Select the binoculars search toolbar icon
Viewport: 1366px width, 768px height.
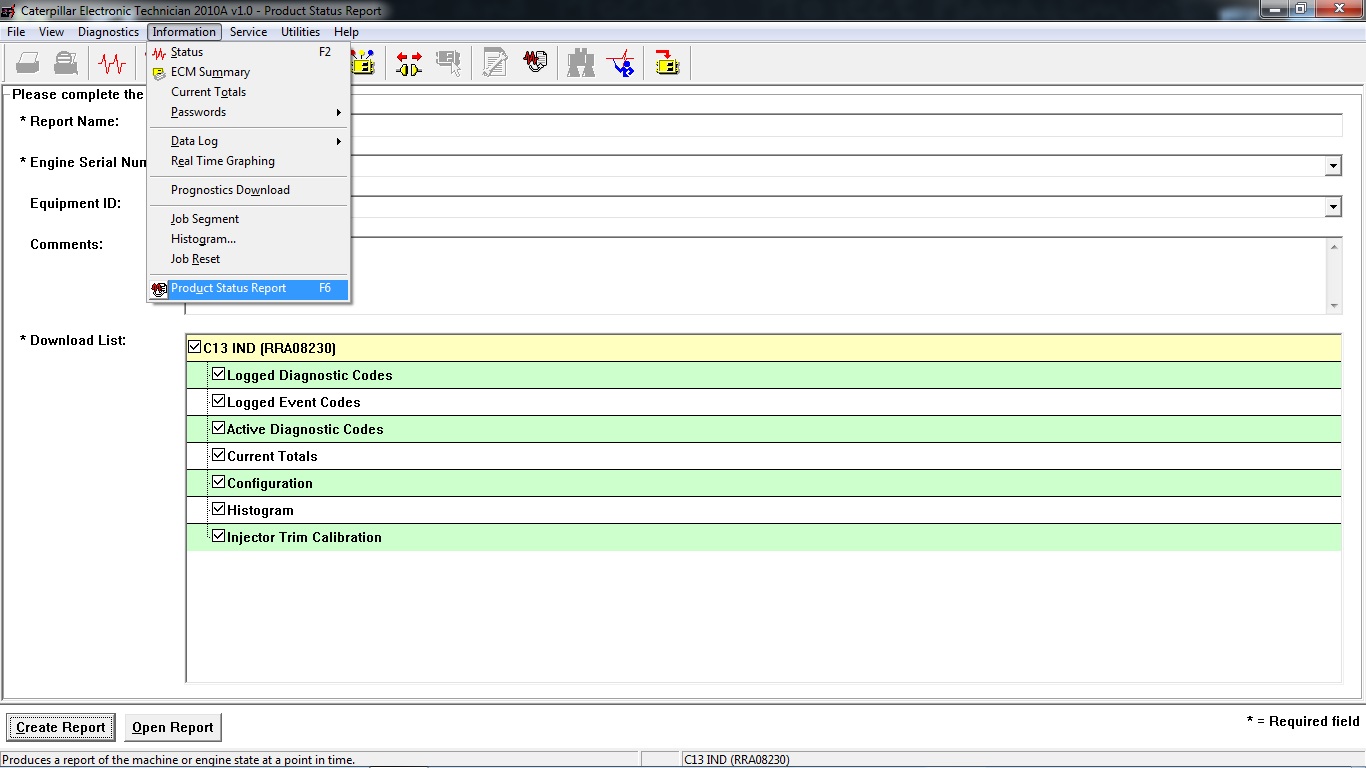click(580, 62)
